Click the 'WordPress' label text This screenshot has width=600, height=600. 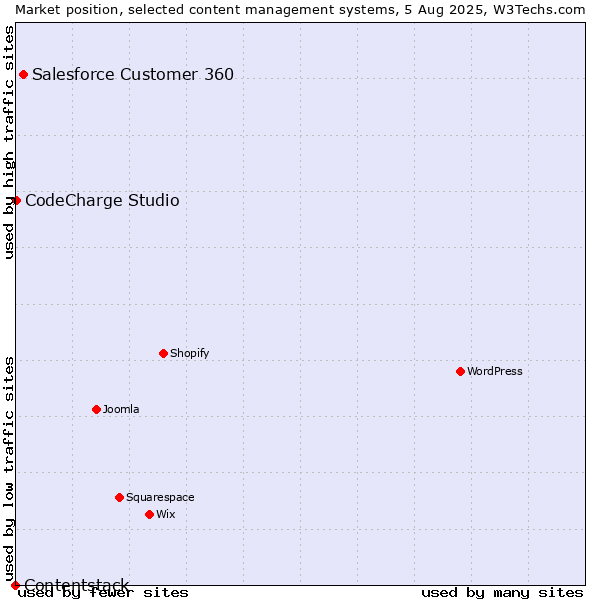coord(494,371)
